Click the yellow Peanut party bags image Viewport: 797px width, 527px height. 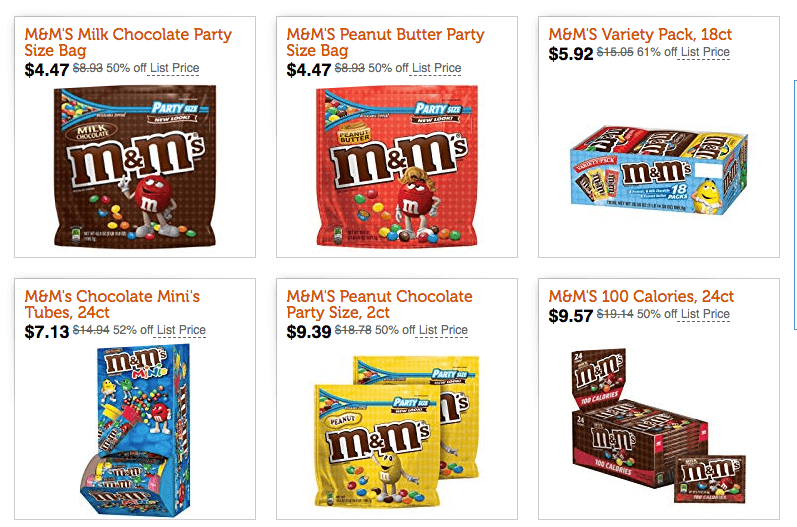click(397, 431)
